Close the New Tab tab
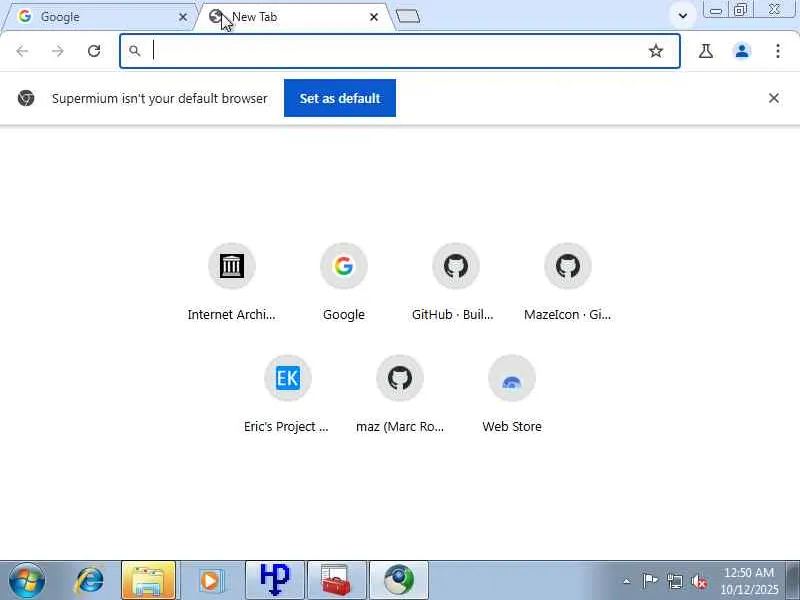Image resolution: width=800 pixels, height=600 pixels. [x=373, y=17]
